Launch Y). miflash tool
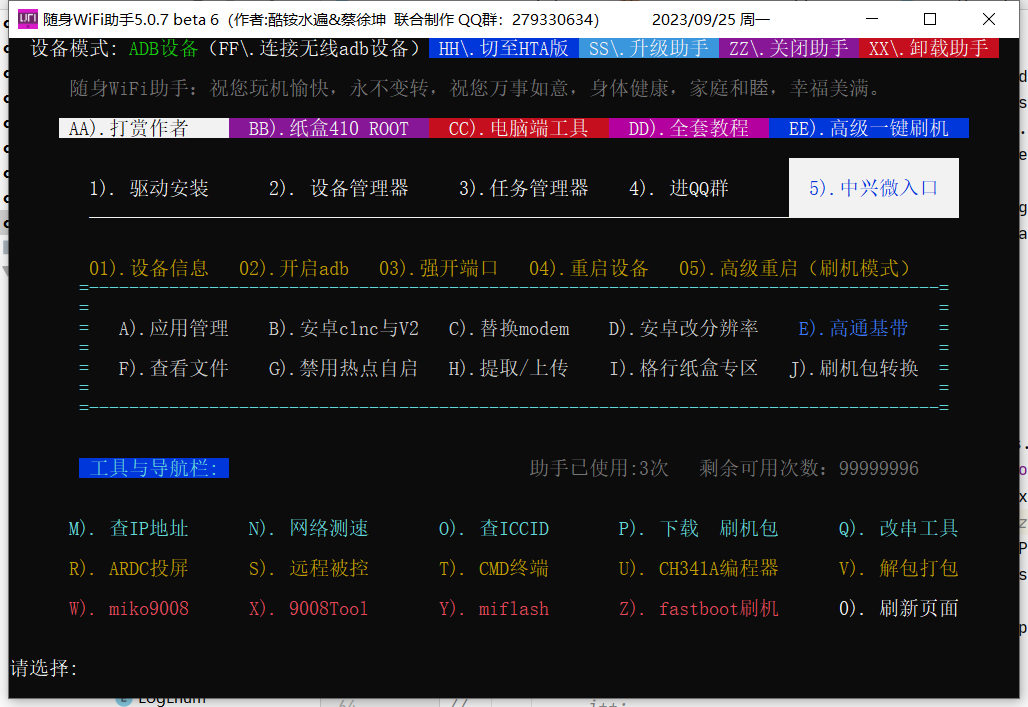 [494, 609]
